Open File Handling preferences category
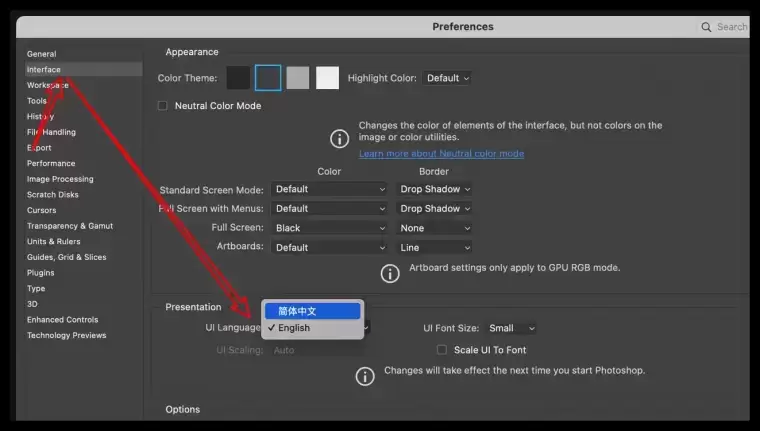This screenshot has height=431, width=760. point(51,132)
